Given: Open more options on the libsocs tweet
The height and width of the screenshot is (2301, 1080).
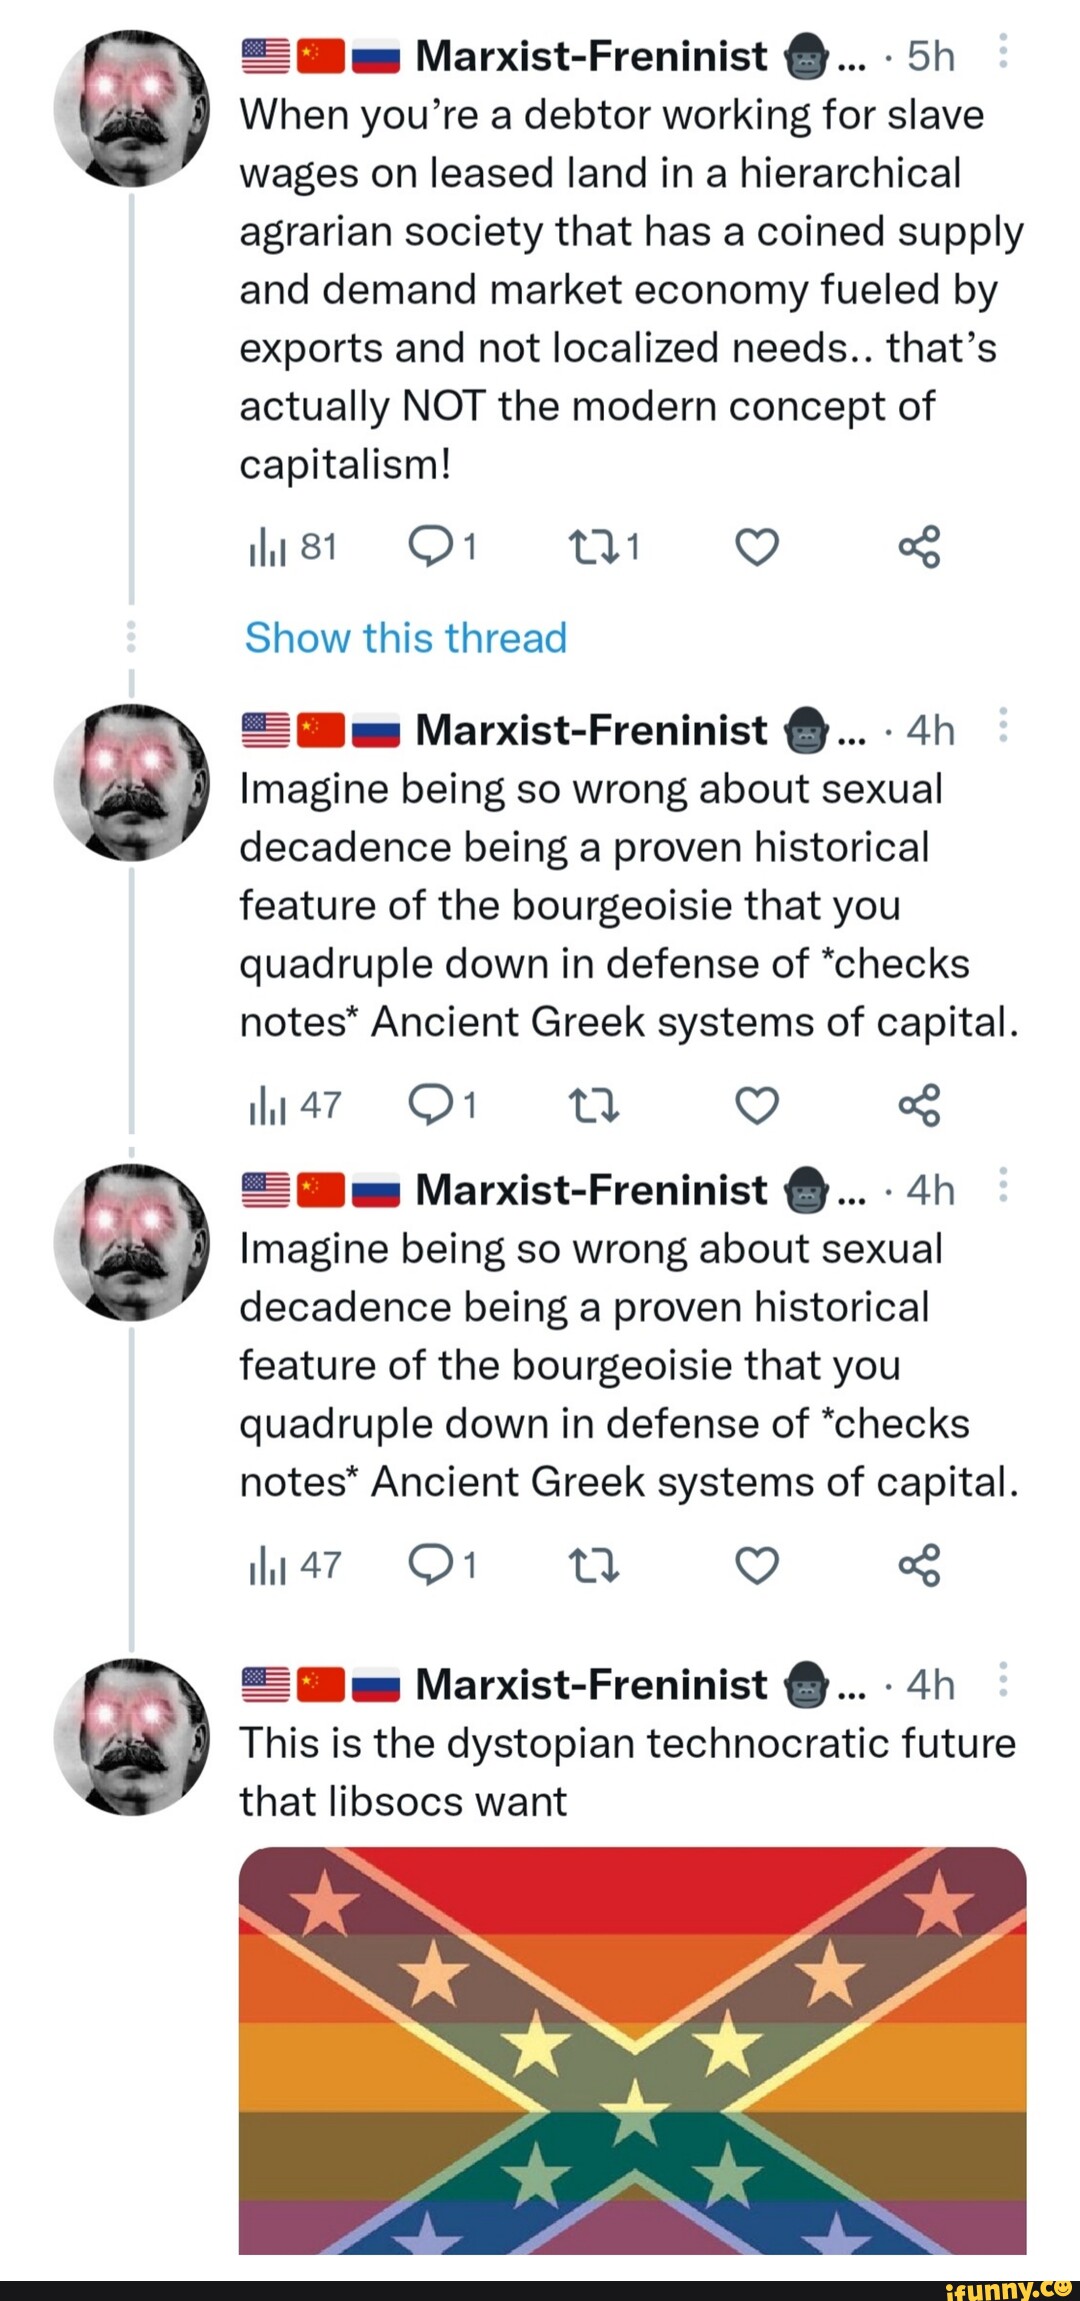Looking at the screenshot, I should [1004, 1681].
